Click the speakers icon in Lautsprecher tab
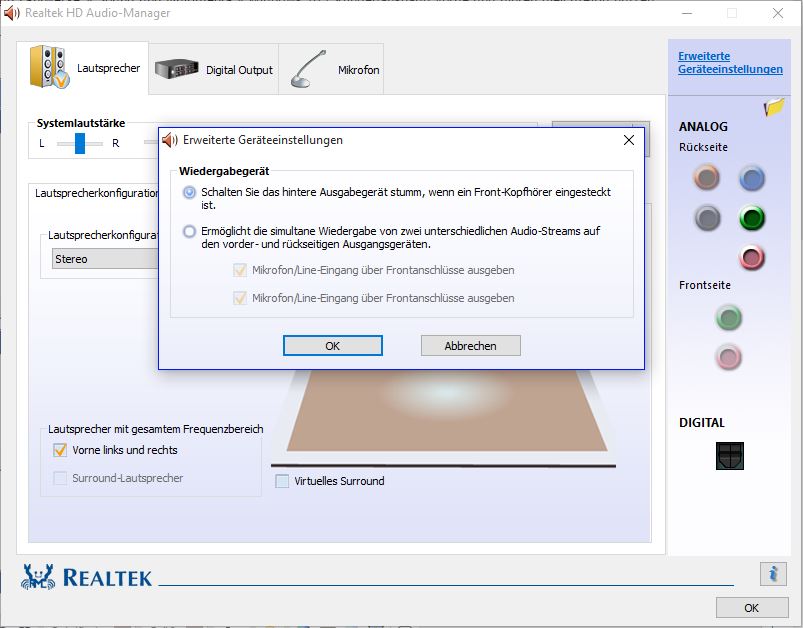Image resolution: width=803 pixels, height=628 pixels. coord(49,67)
